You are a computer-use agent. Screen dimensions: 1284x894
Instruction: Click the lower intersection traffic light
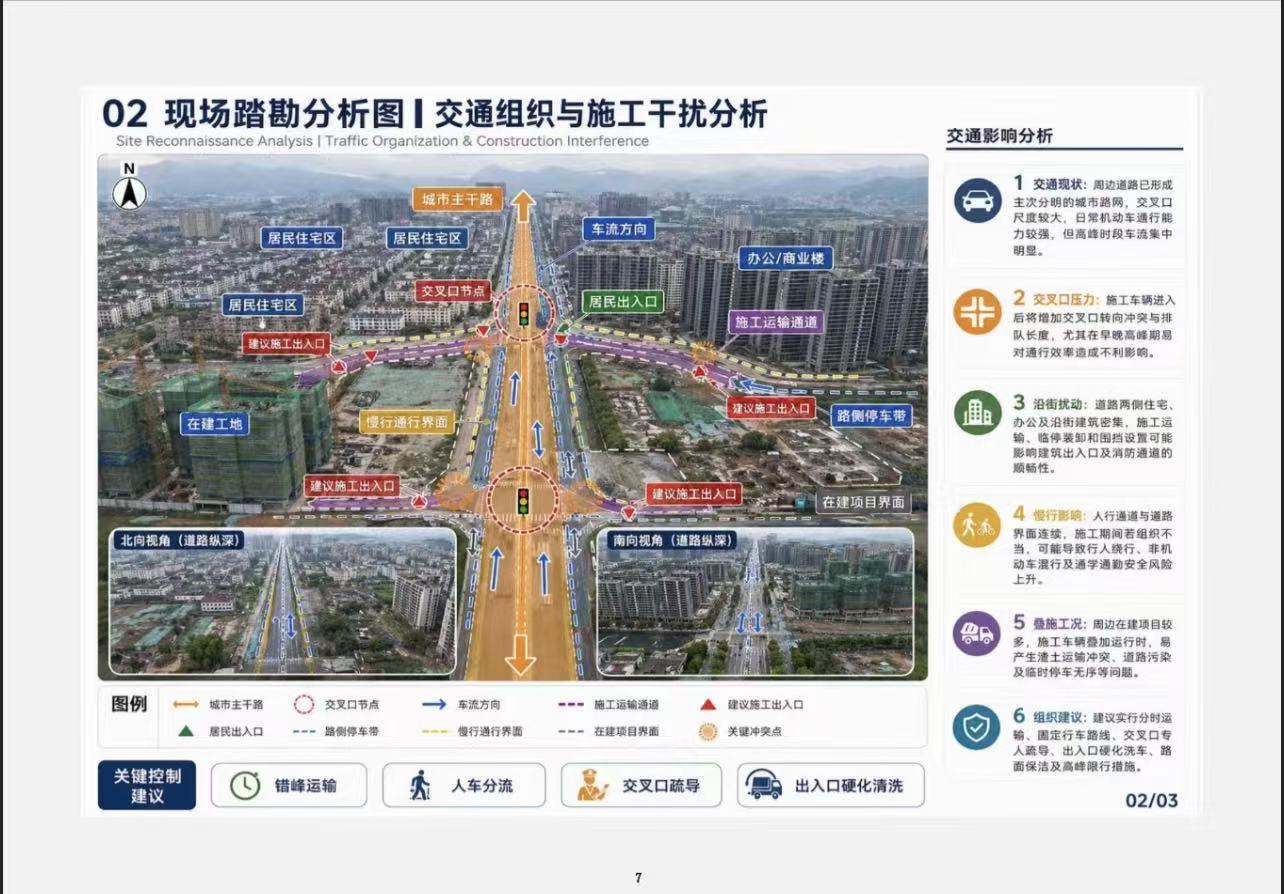point(522,499)
